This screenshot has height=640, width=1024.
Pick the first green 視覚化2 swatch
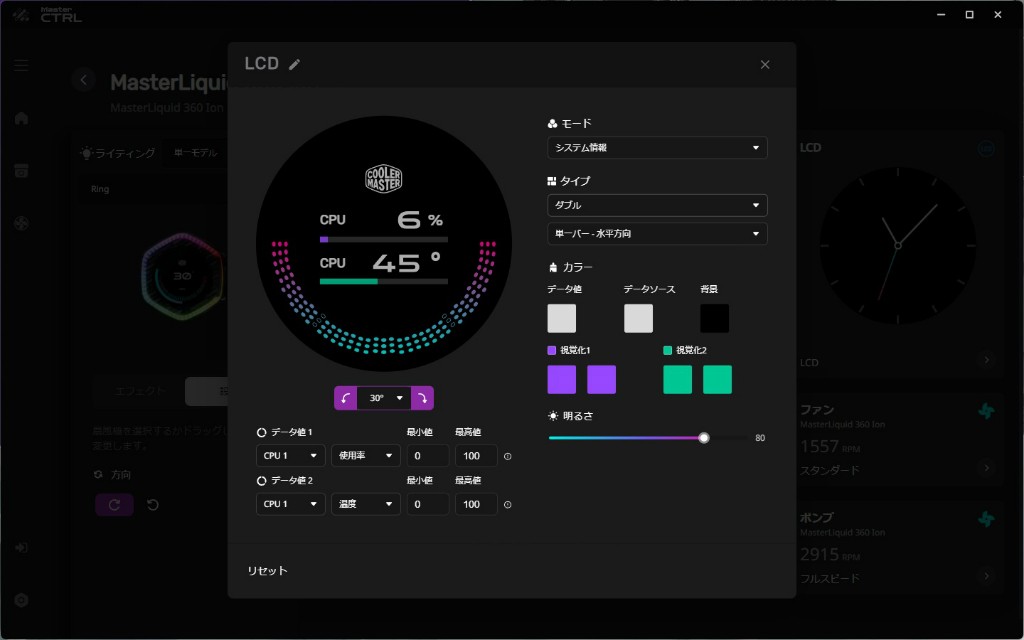677,379
